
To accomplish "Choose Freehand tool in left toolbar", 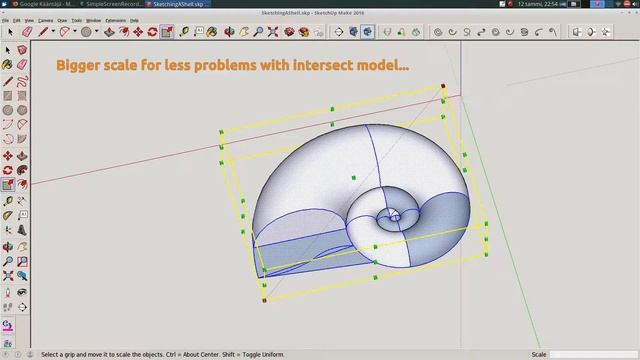I will [x=22, y=81].
